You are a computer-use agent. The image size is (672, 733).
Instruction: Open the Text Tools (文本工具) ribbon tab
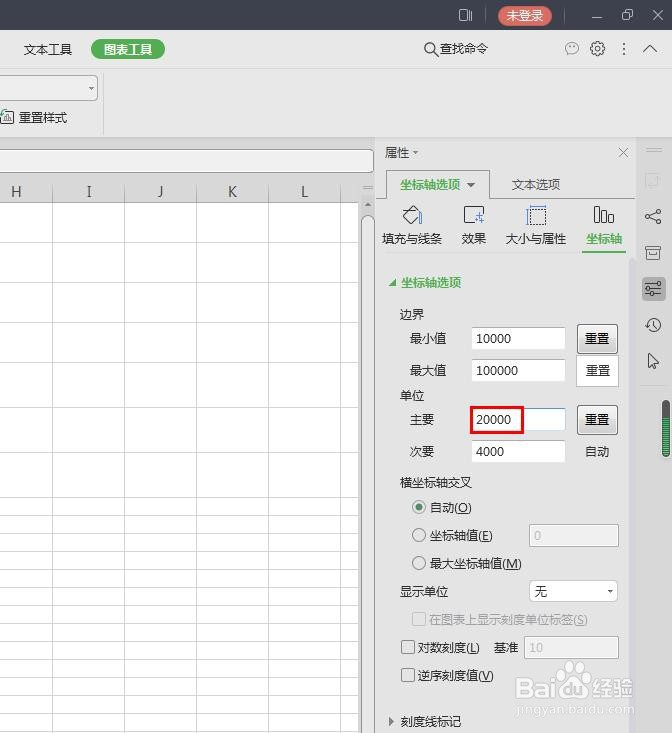pos(48,49)
